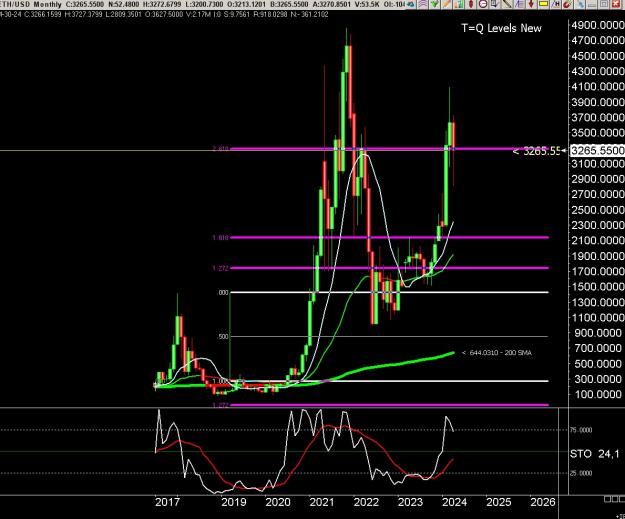Click the highlighted 3265.5500 price marker on axis
625x519 pixels.
[x=597, y=150]
